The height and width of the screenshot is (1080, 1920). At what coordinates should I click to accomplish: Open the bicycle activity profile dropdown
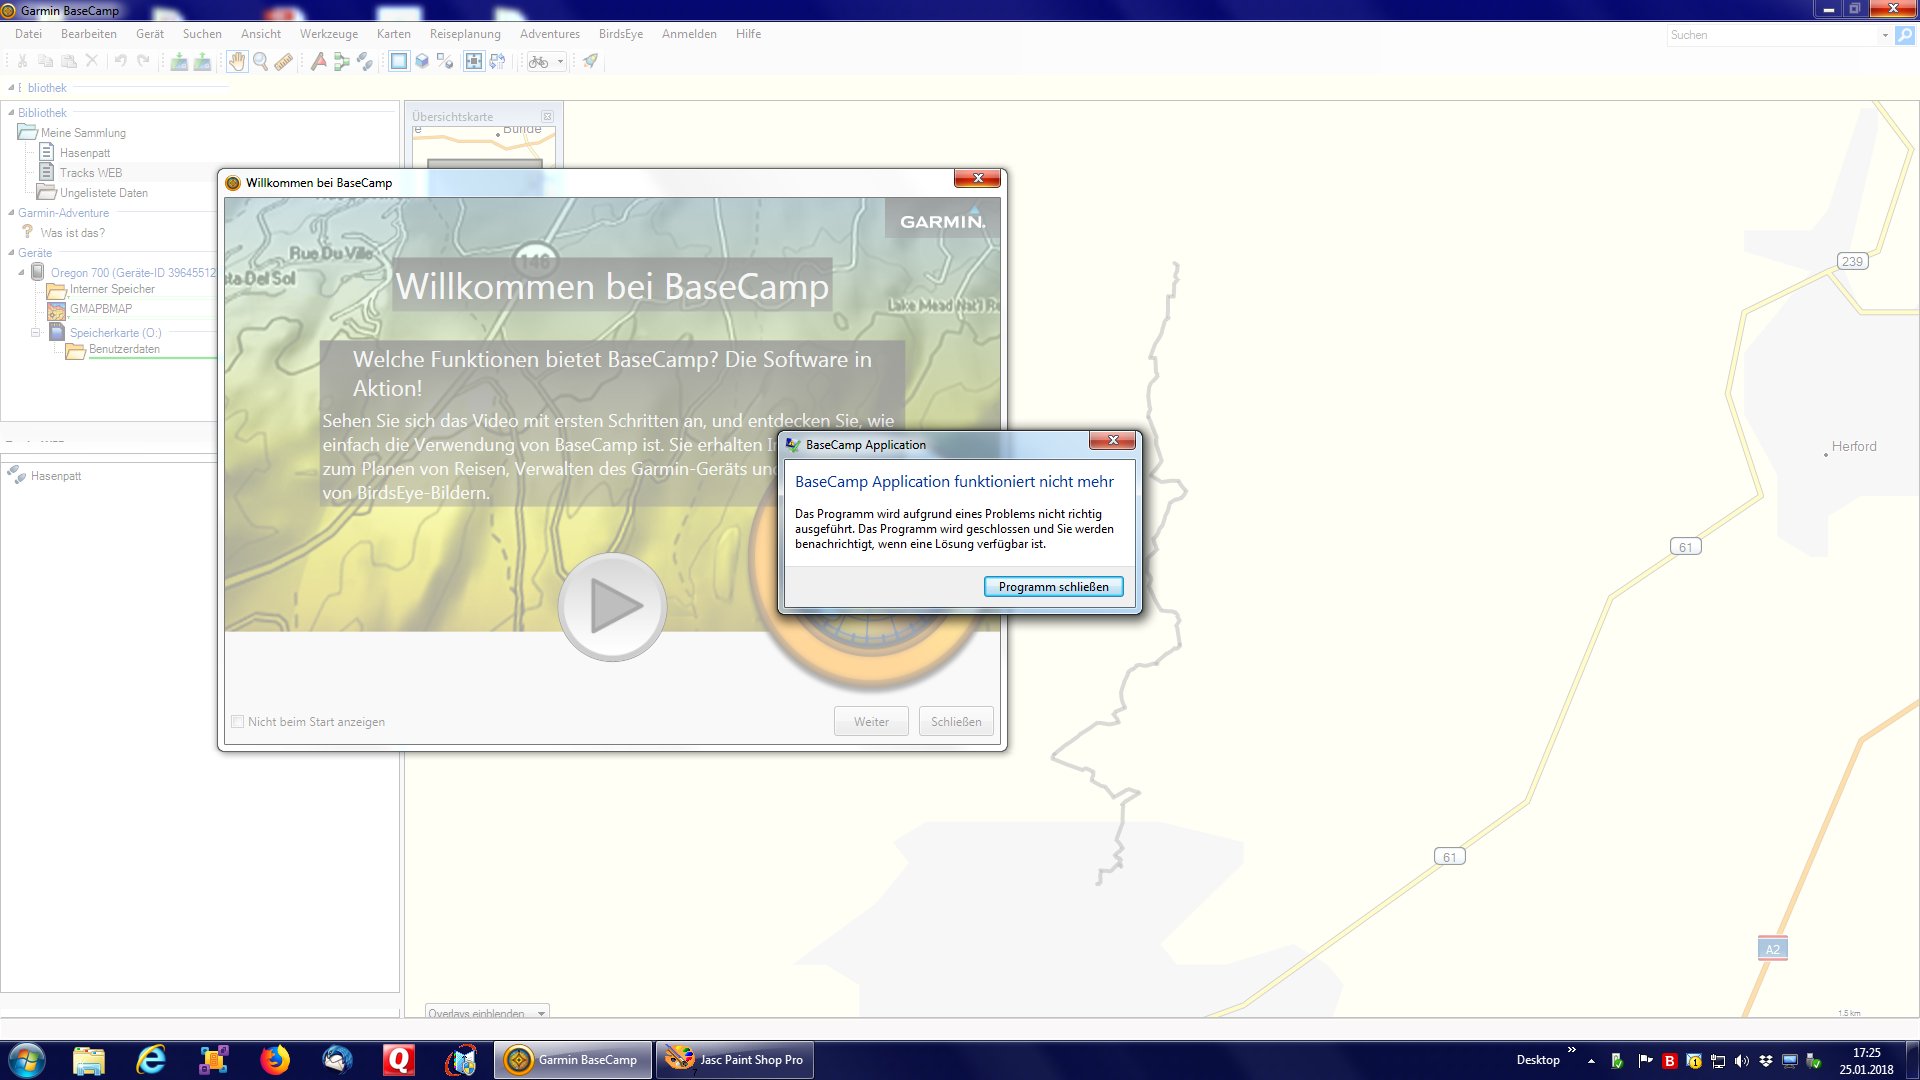coord(560,62)
